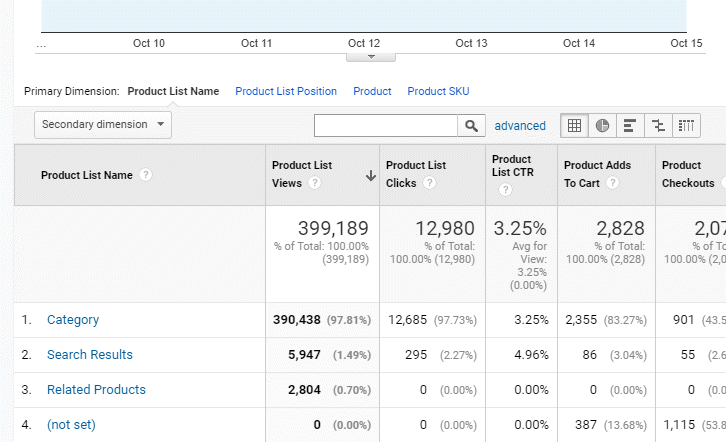
Task: Click help icon beside Product List Name
Action: coord(146,175)
